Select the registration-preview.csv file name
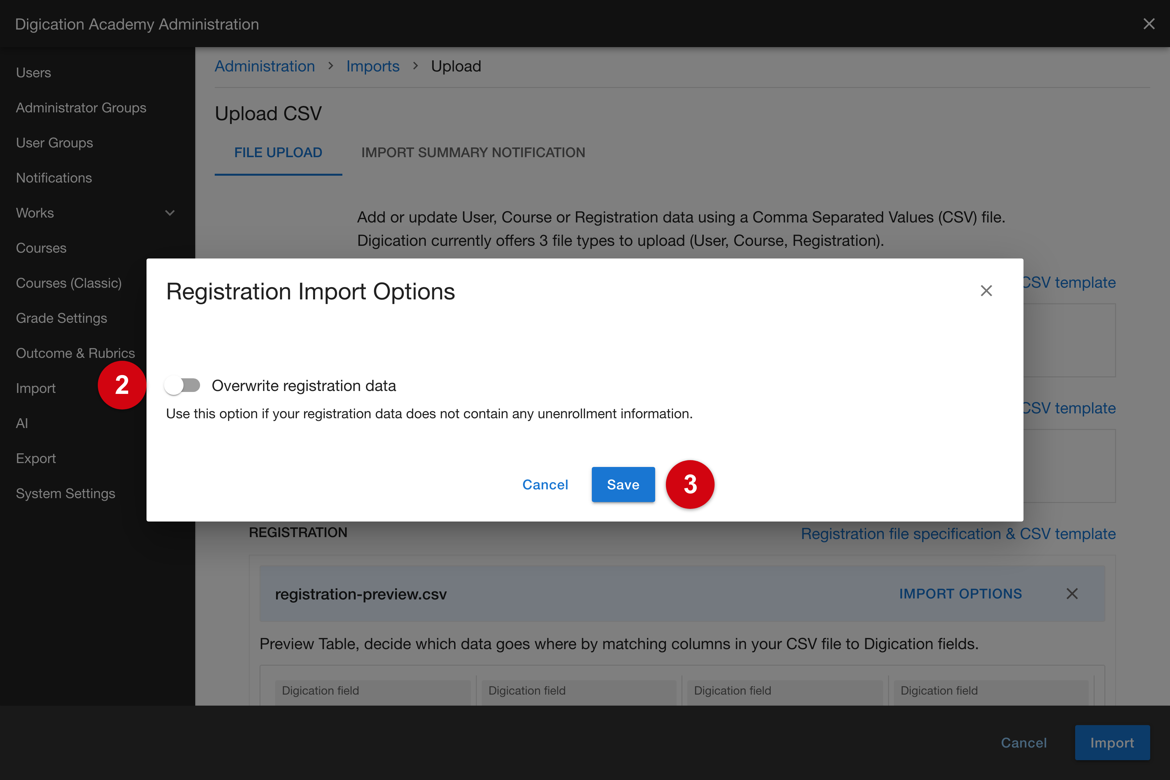Screen dimensions: 1170x780 [x=360, y=594]
